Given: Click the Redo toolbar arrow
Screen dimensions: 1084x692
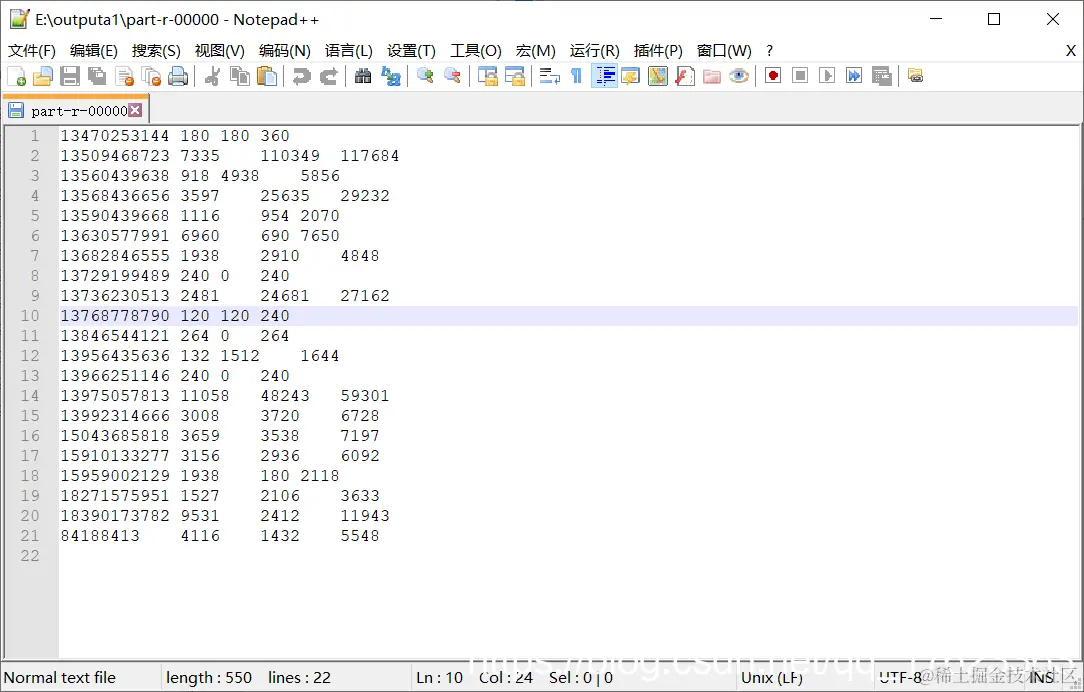Looking at the screenshot, I should coord(328,76).
